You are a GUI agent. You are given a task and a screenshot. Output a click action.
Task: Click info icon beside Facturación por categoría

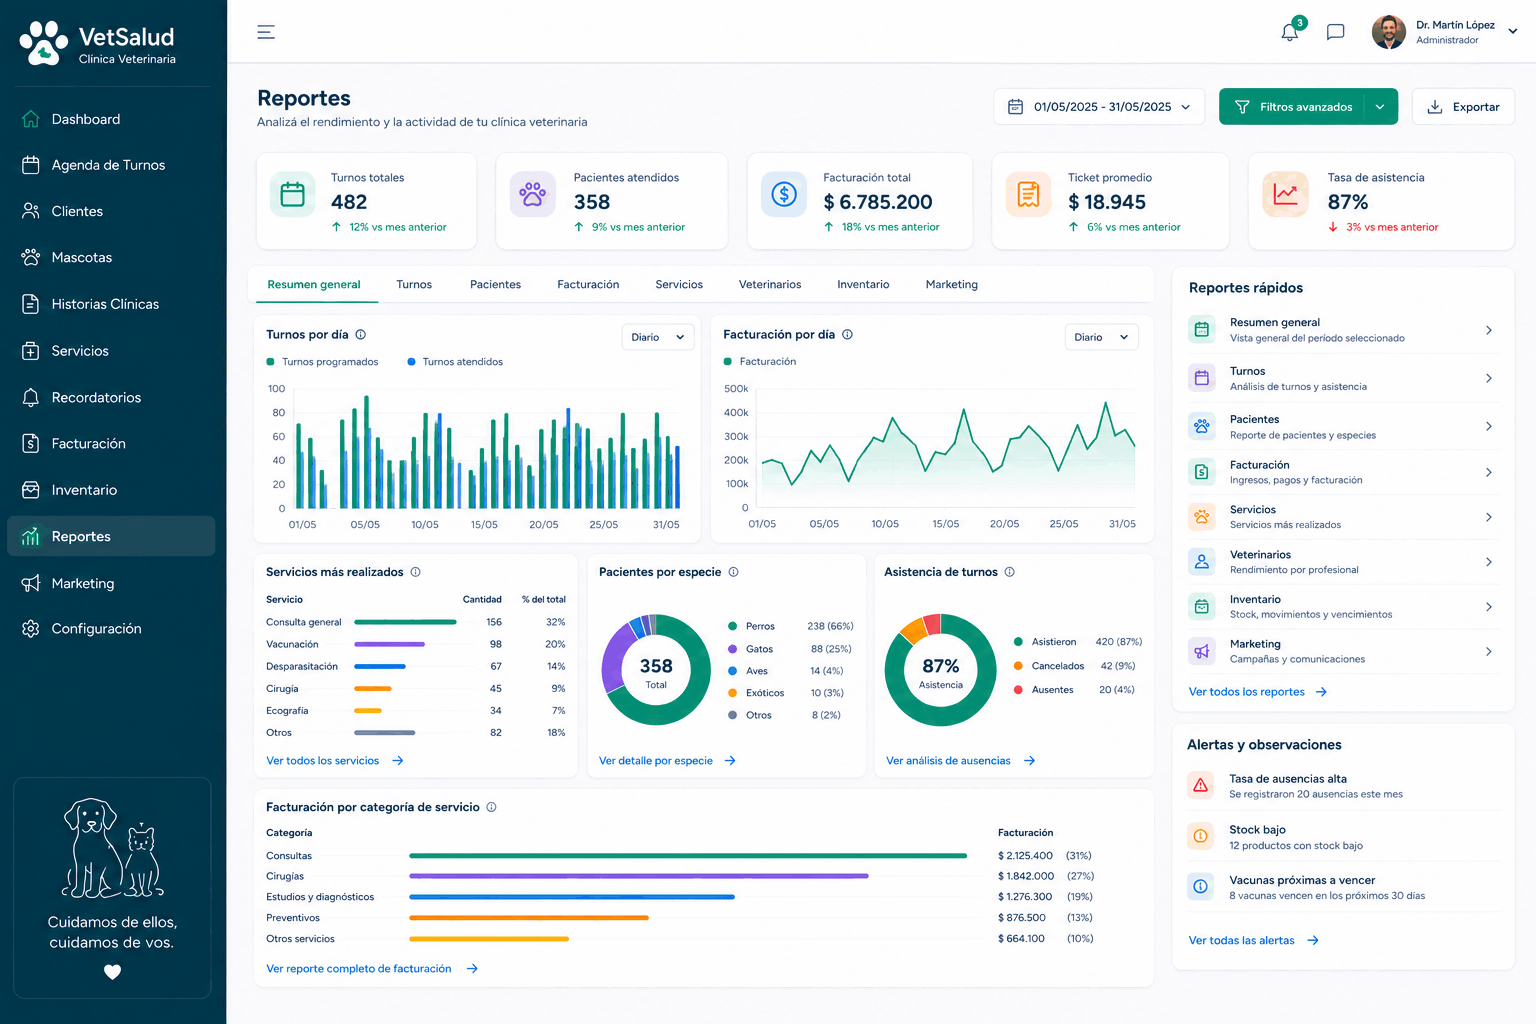(x=491, y=807)
